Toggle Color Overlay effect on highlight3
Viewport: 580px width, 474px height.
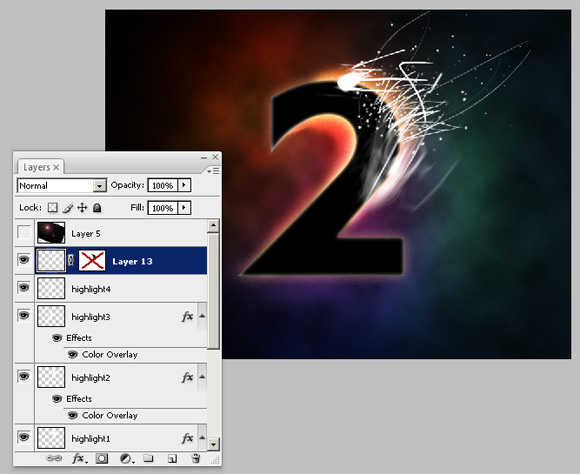pyautogui.click(x=72, y=354)
